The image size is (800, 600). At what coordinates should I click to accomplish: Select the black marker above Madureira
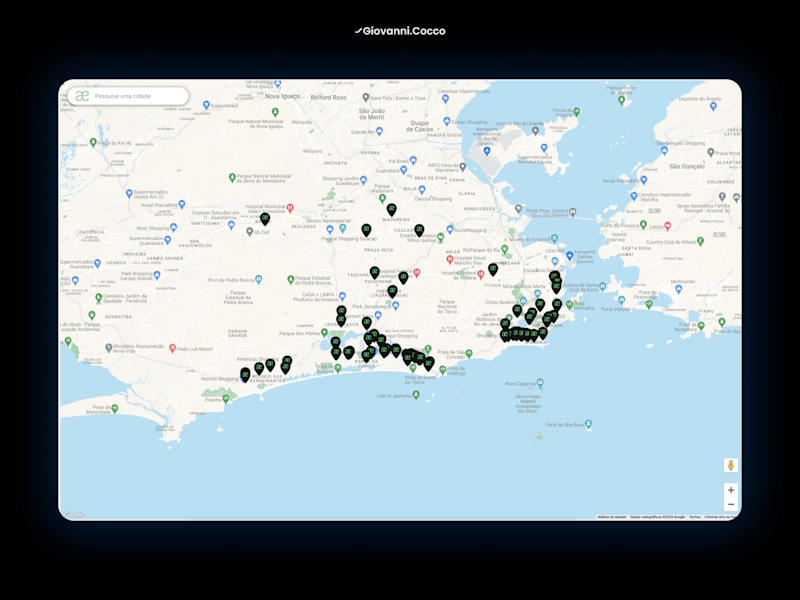coord(391,210)
